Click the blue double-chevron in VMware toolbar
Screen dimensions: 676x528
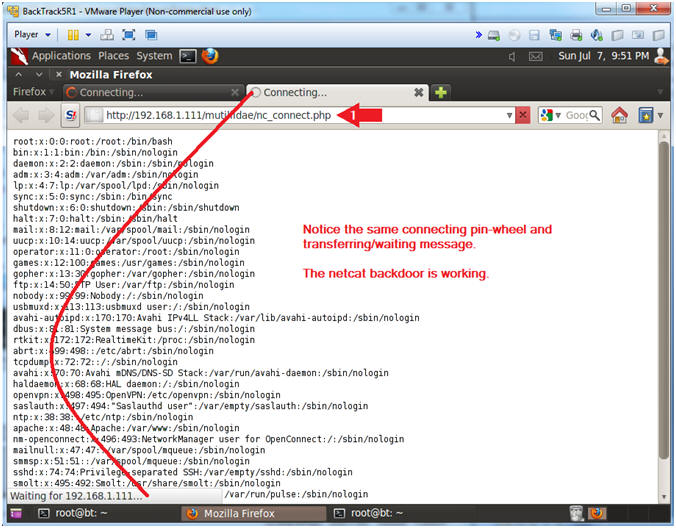(479, 35)
